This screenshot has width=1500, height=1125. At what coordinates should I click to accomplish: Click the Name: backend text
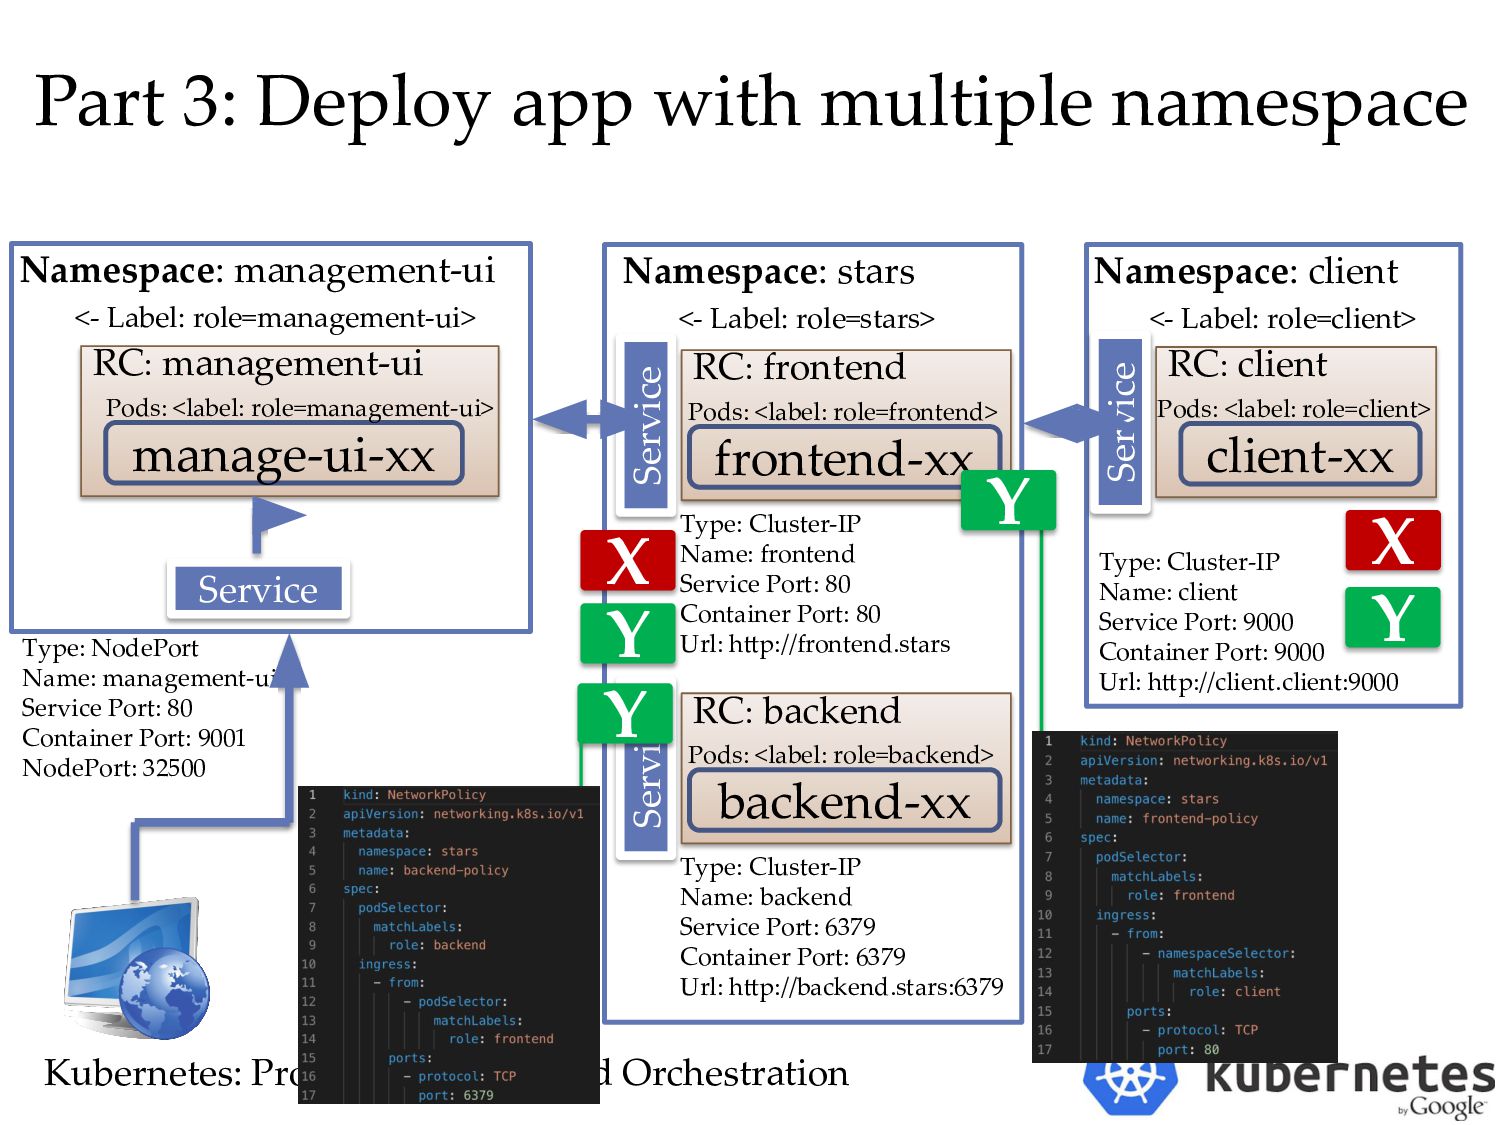coord(766,897)
